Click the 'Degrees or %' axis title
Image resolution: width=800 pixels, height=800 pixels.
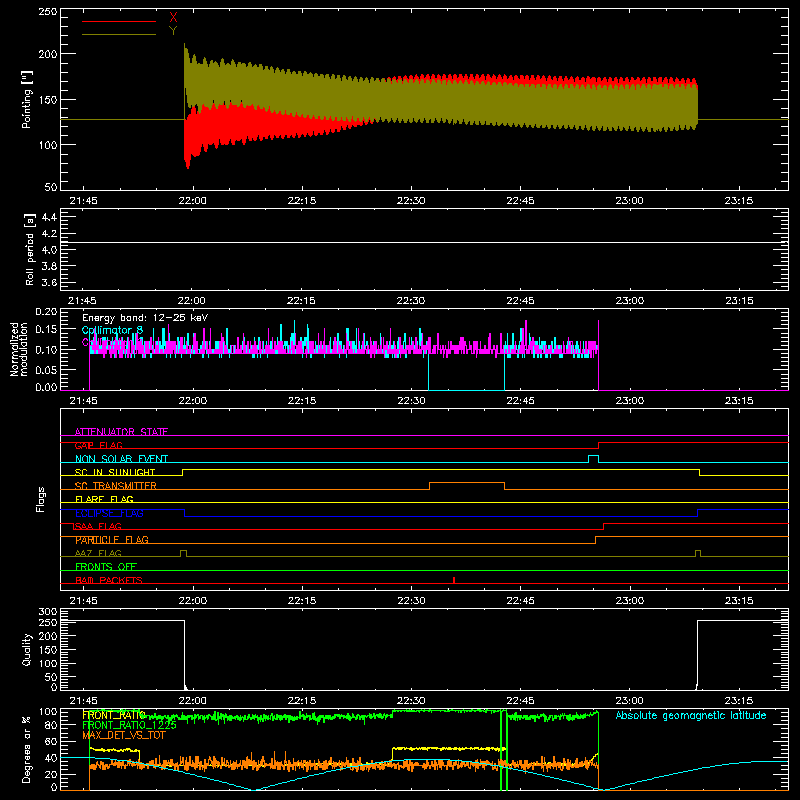pos(26,749)
